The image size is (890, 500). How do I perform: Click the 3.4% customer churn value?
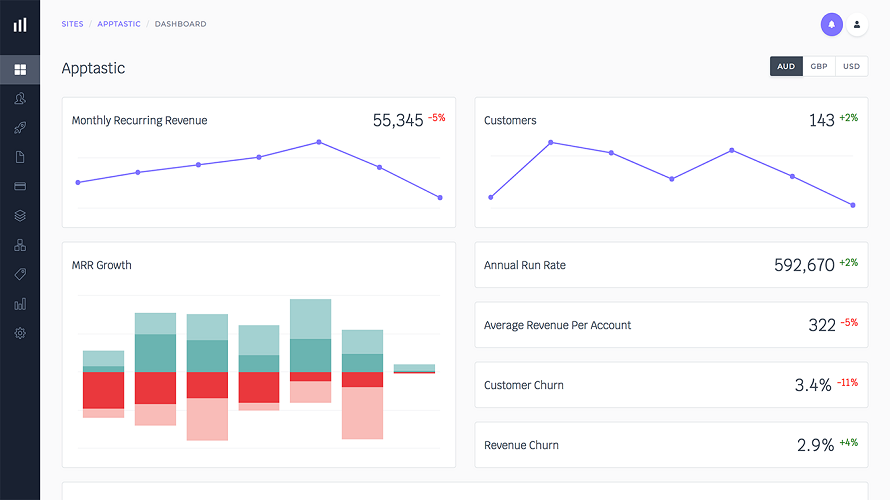click(x=813, y=385)
